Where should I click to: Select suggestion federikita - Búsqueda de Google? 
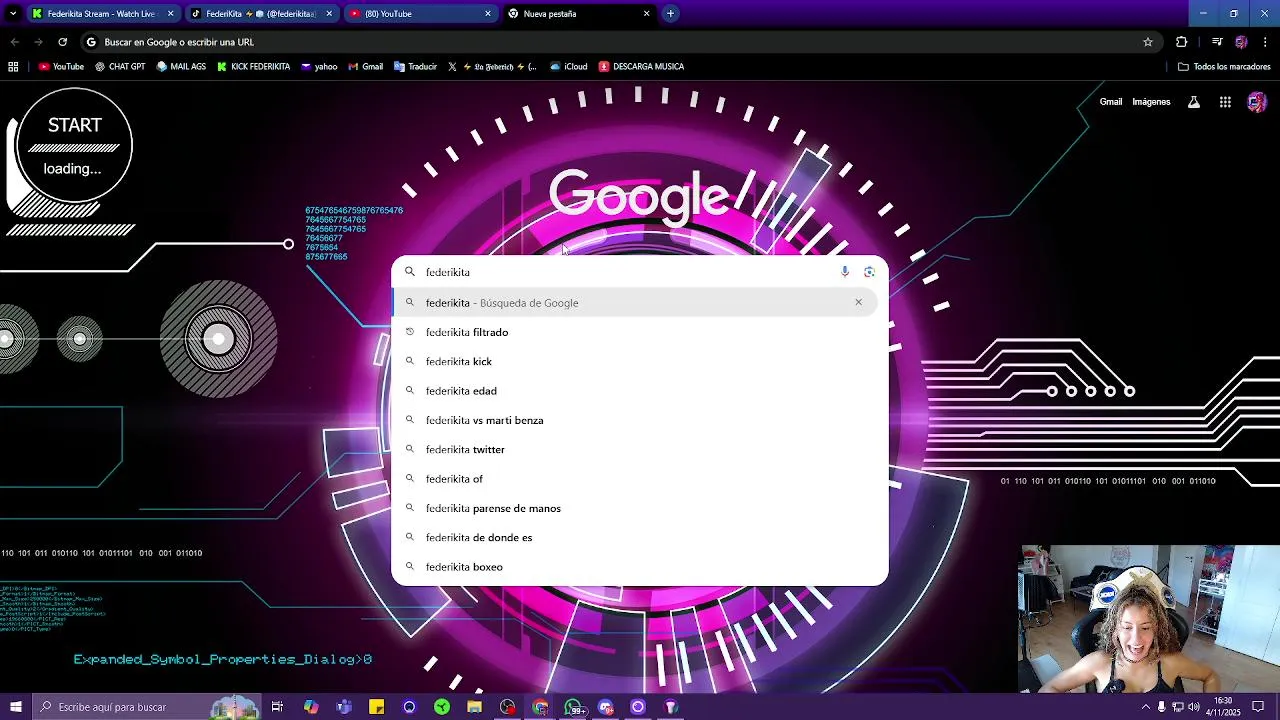635,303
